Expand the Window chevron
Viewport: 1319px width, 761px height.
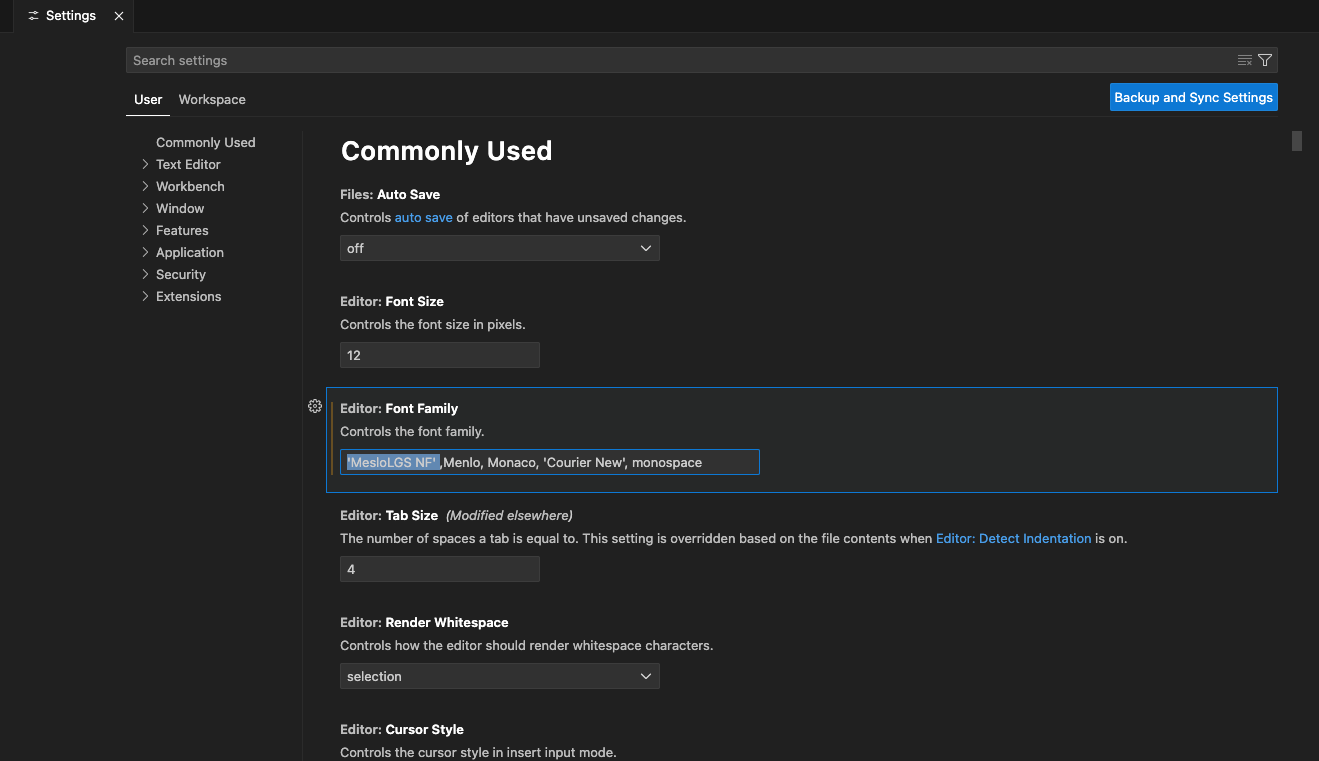pos(145,208)
